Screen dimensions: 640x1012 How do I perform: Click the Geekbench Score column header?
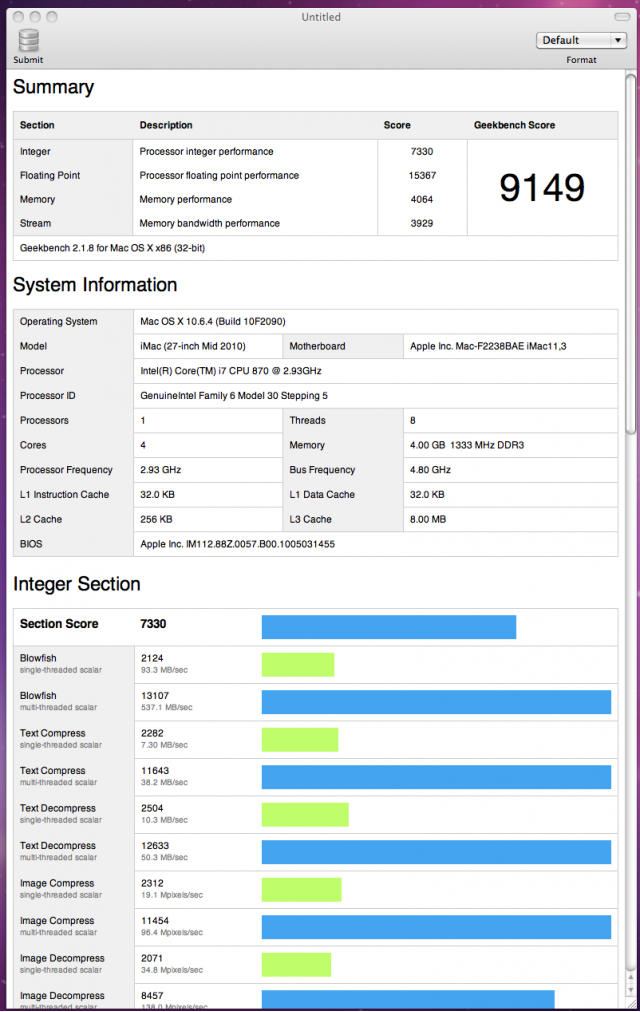coord(514,125)
